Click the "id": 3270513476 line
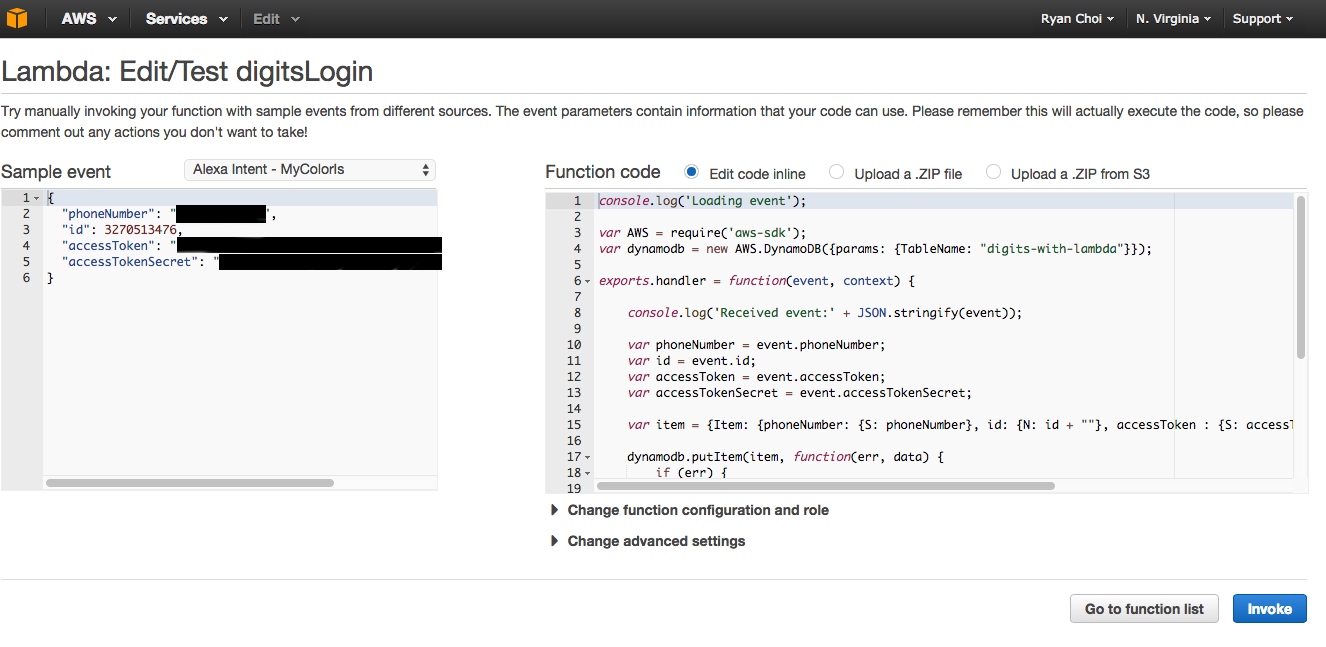Screen dimensions: 1326x647 coord(122,230)
